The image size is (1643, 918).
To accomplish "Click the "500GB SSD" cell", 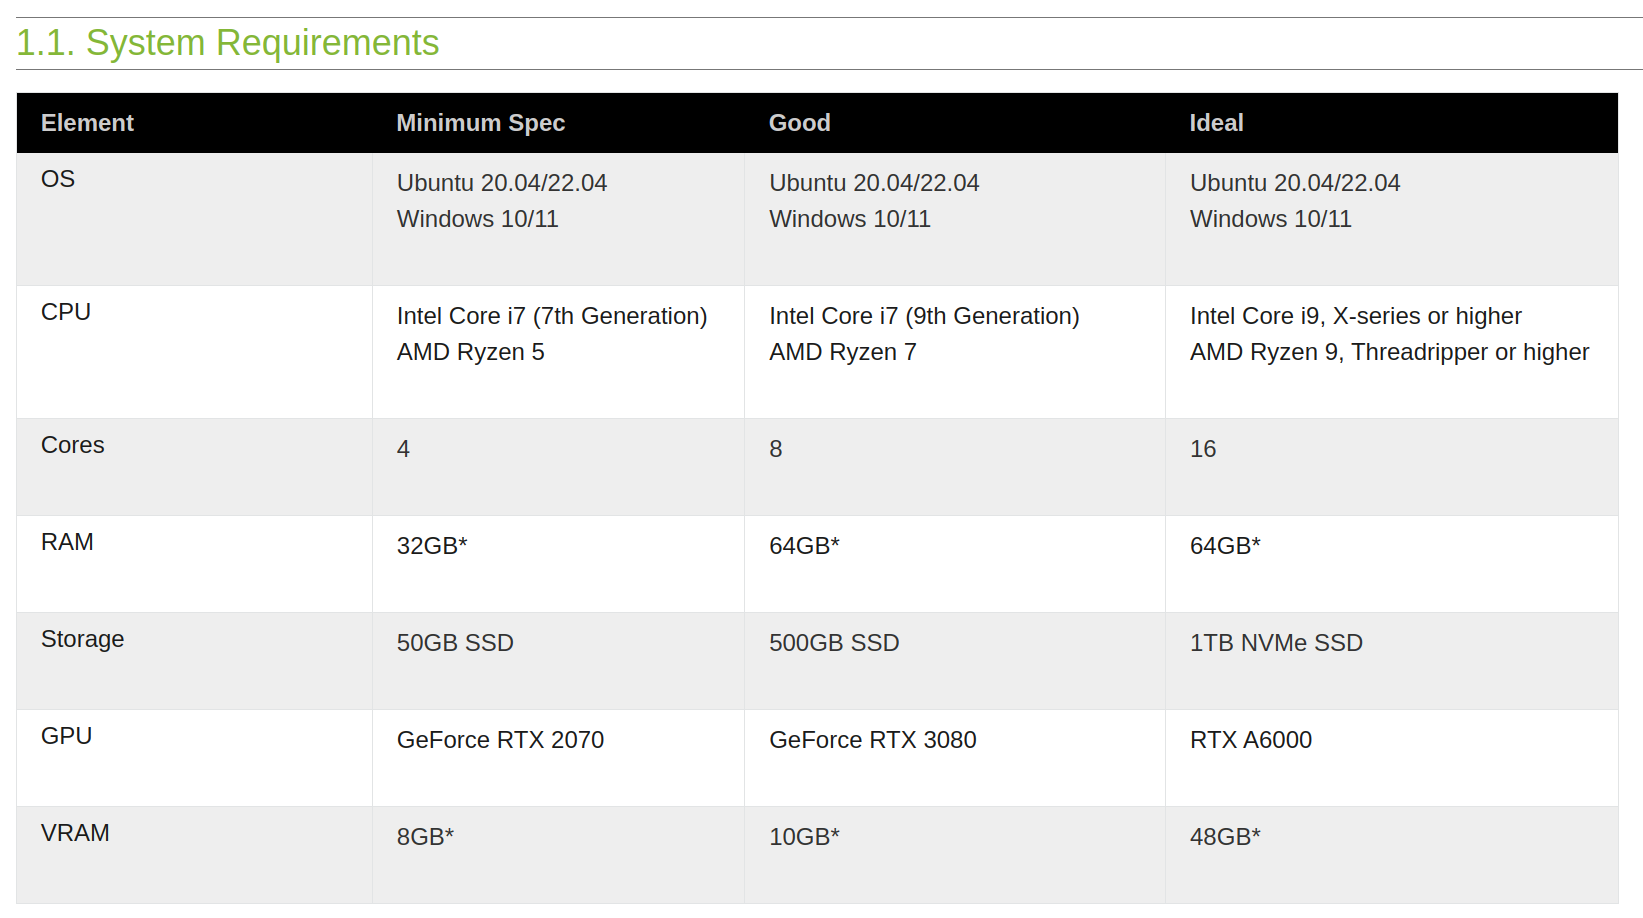I will (834, 643).
